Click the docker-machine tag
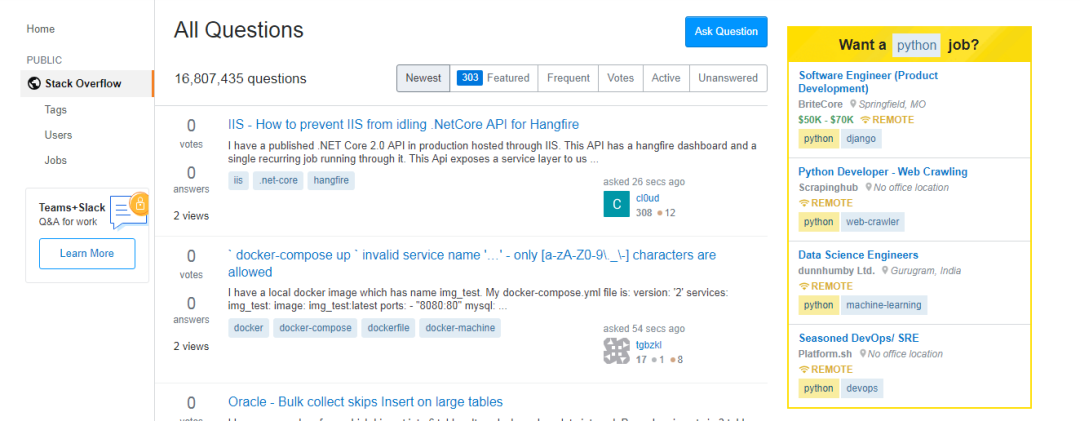Viewport: 1080px width, 421px height. (x=460, y=328)
